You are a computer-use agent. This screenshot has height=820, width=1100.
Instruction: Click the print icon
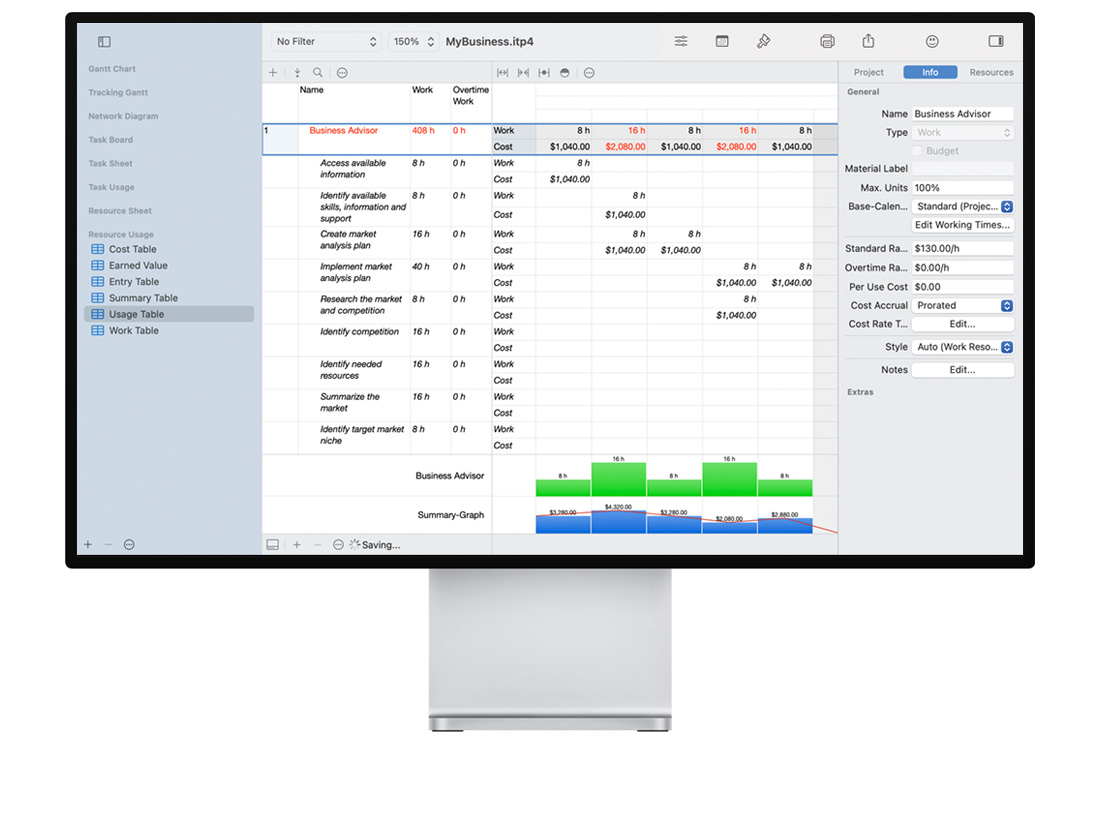[828, 41]
